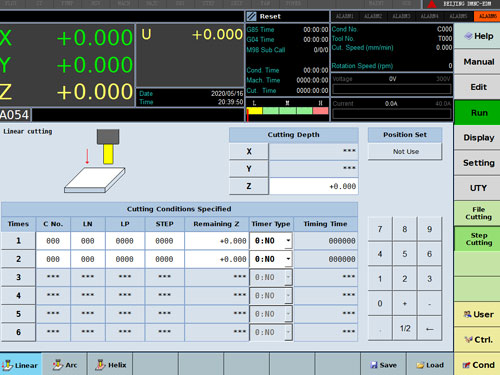Open Timer Type dropdown in row 4

(288, 296)
